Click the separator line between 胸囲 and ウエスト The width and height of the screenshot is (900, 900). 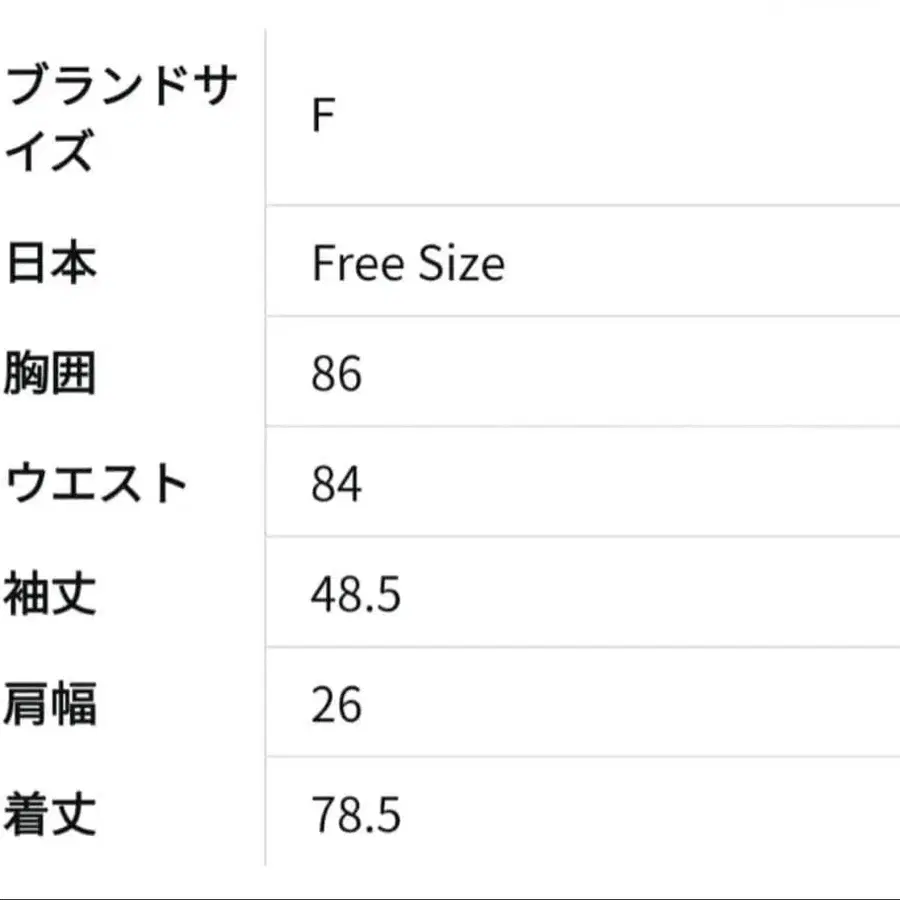[x=580, y=427]
